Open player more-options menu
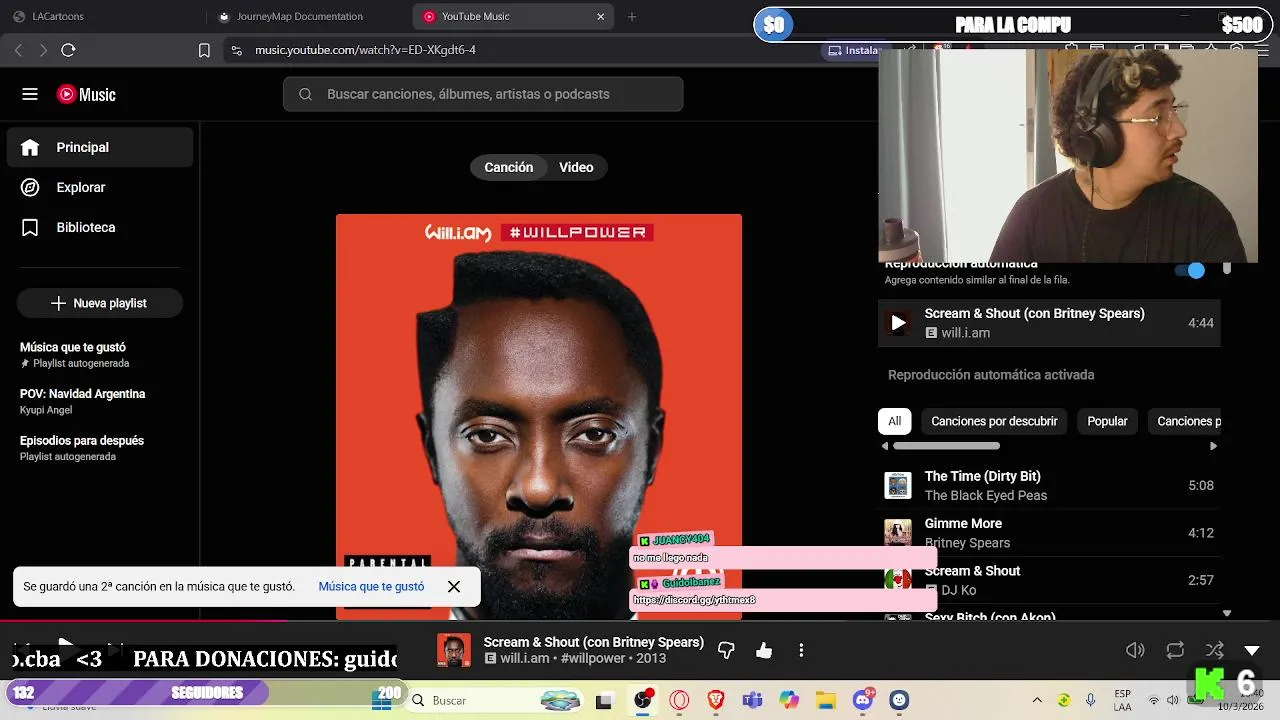 (801, 650)
